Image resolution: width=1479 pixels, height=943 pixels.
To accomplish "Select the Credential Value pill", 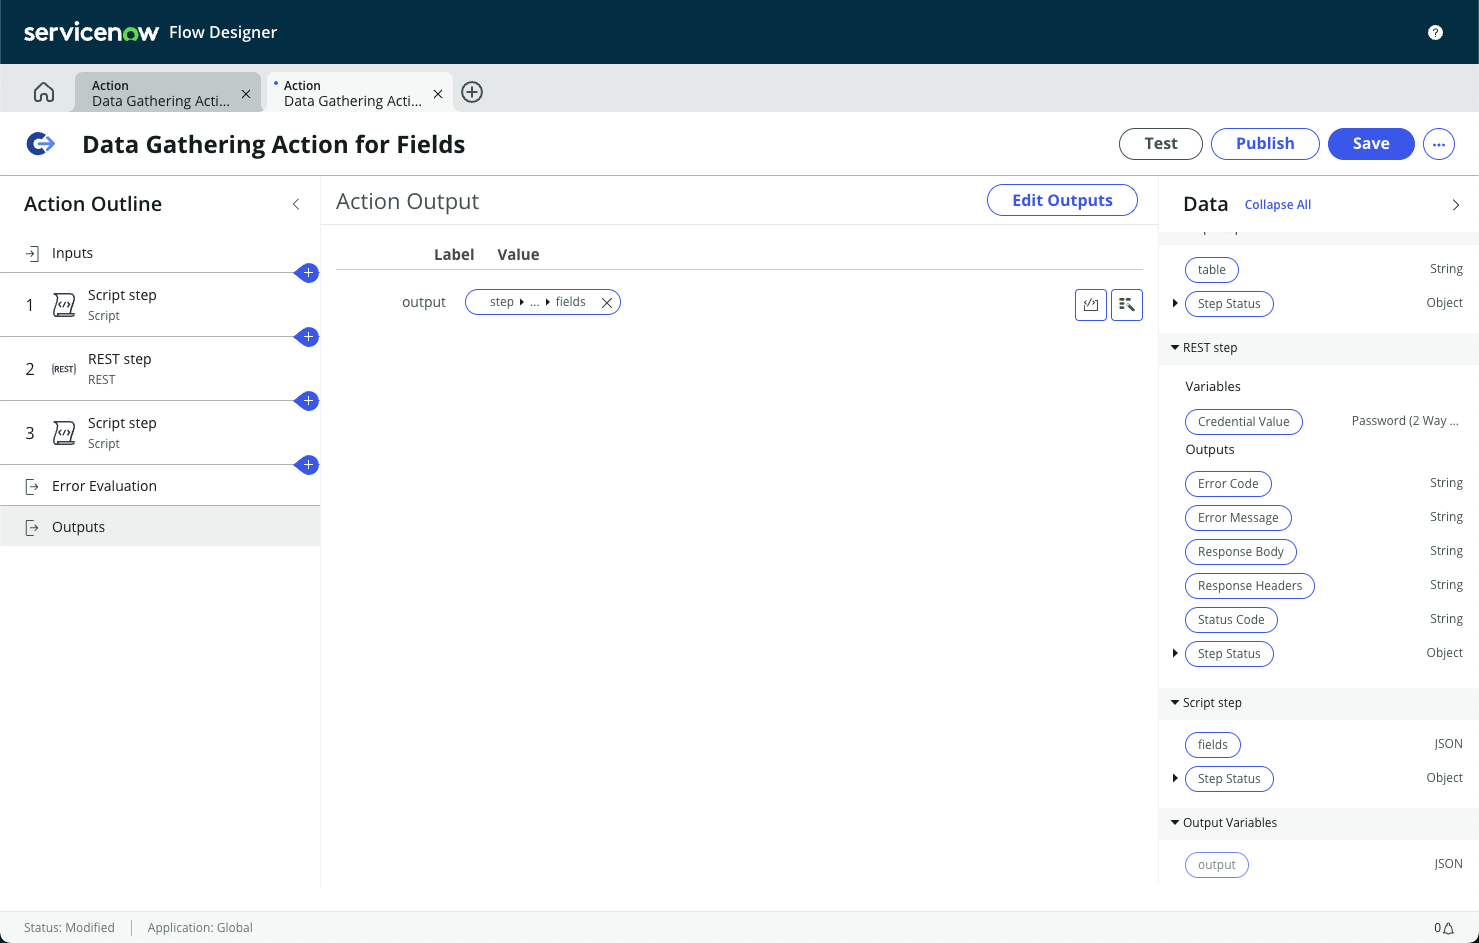I will (1244, 422).
